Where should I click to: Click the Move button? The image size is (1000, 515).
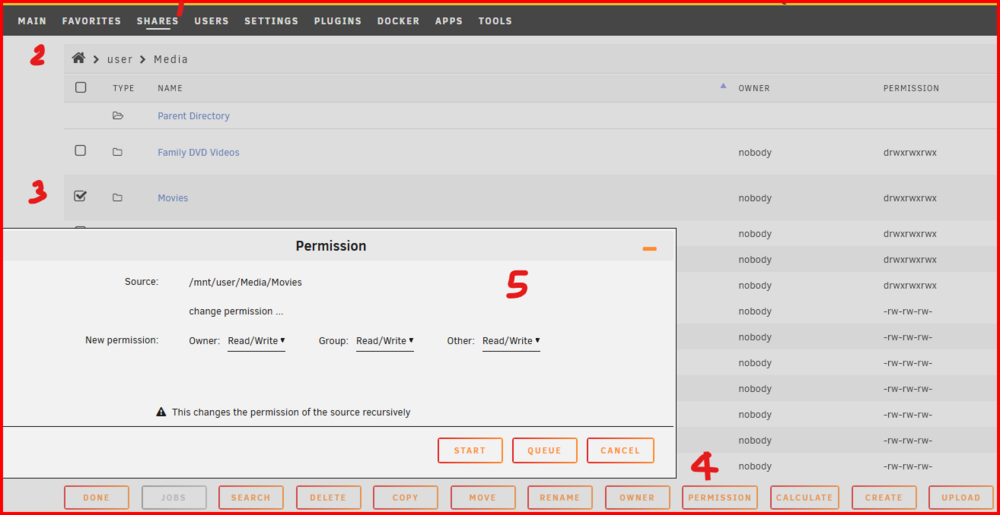coord(483,497)
